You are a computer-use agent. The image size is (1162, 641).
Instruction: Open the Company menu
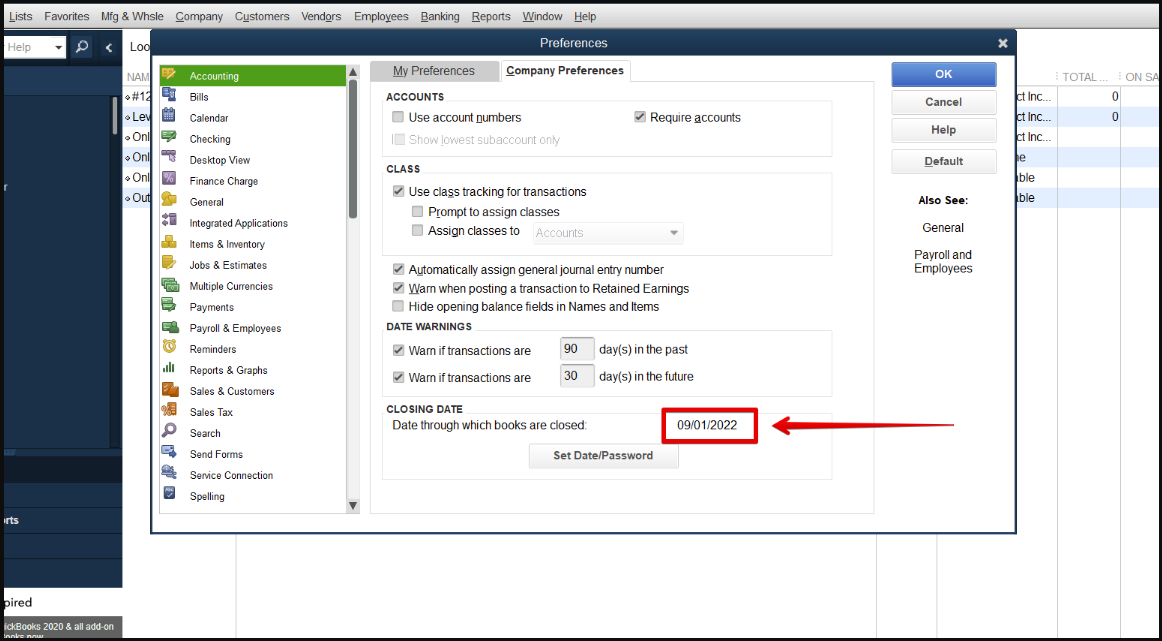pos(199,16)
